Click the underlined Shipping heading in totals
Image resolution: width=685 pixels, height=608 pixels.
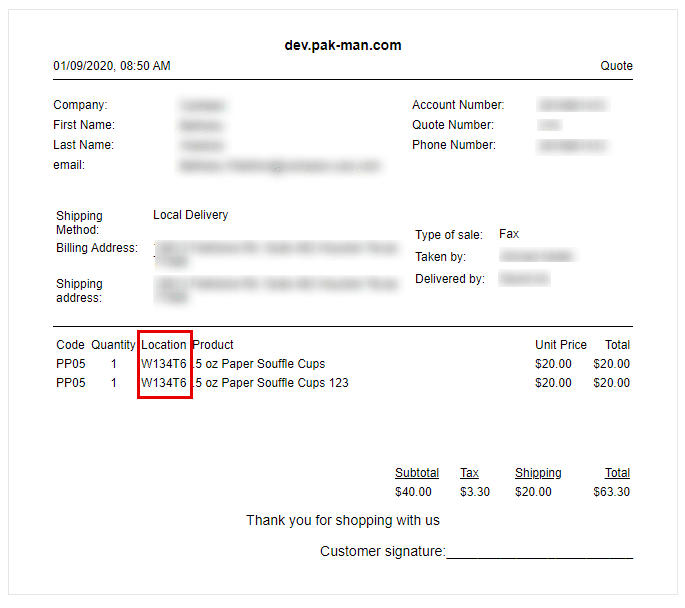[538, 473]
